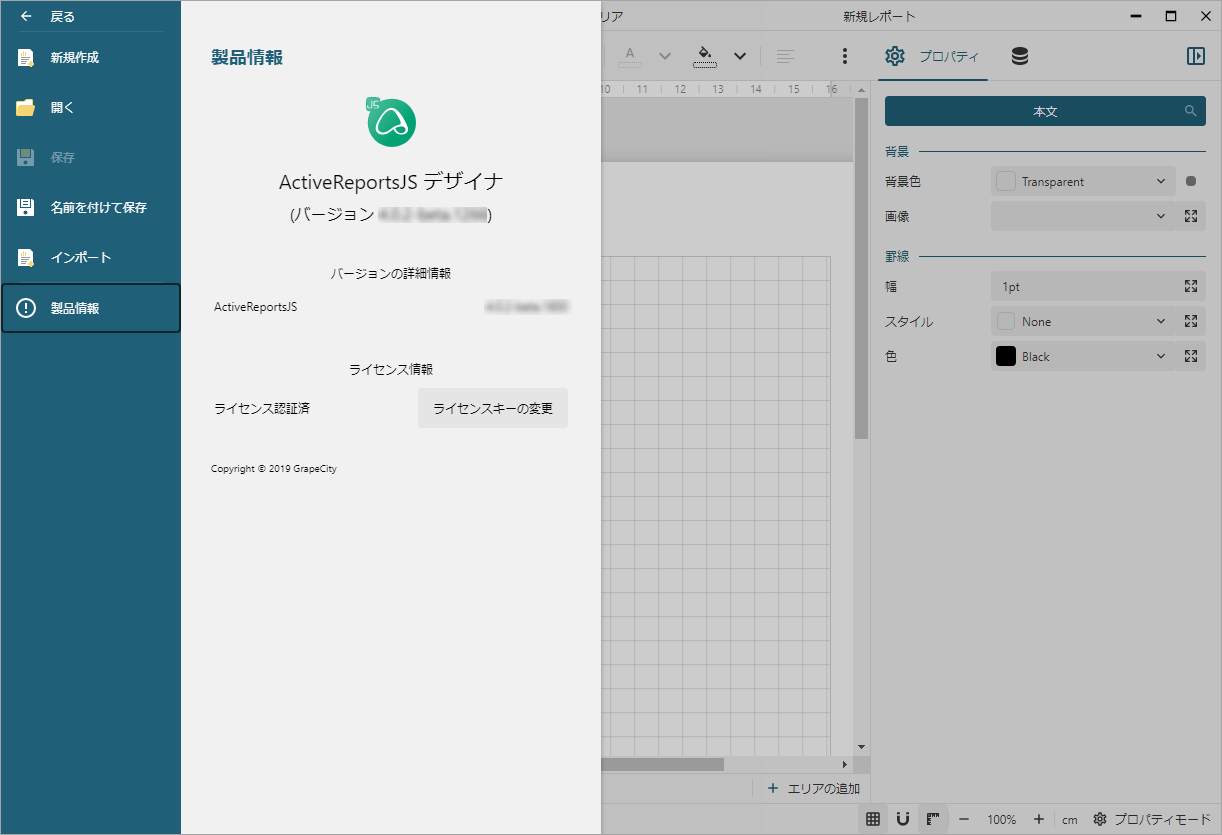
Task: Collapse the properties panel with the panel icon
Action: click(1196, 56)
